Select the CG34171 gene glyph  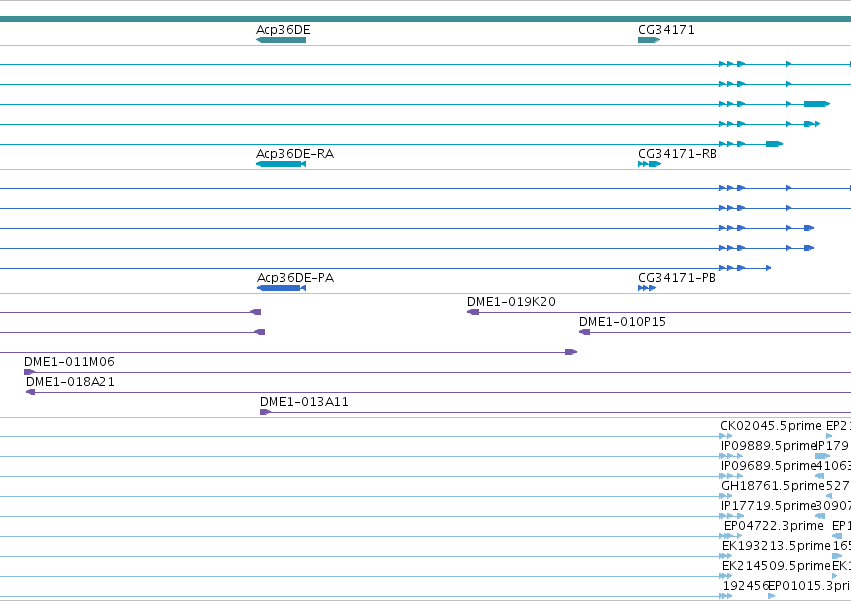(x=649, y=40)
